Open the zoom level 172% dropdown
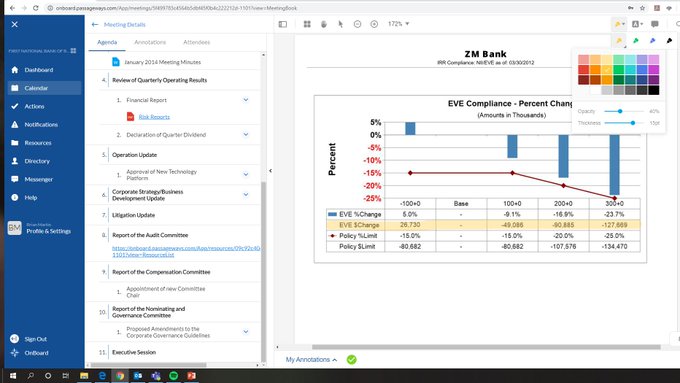 [399, 24]
